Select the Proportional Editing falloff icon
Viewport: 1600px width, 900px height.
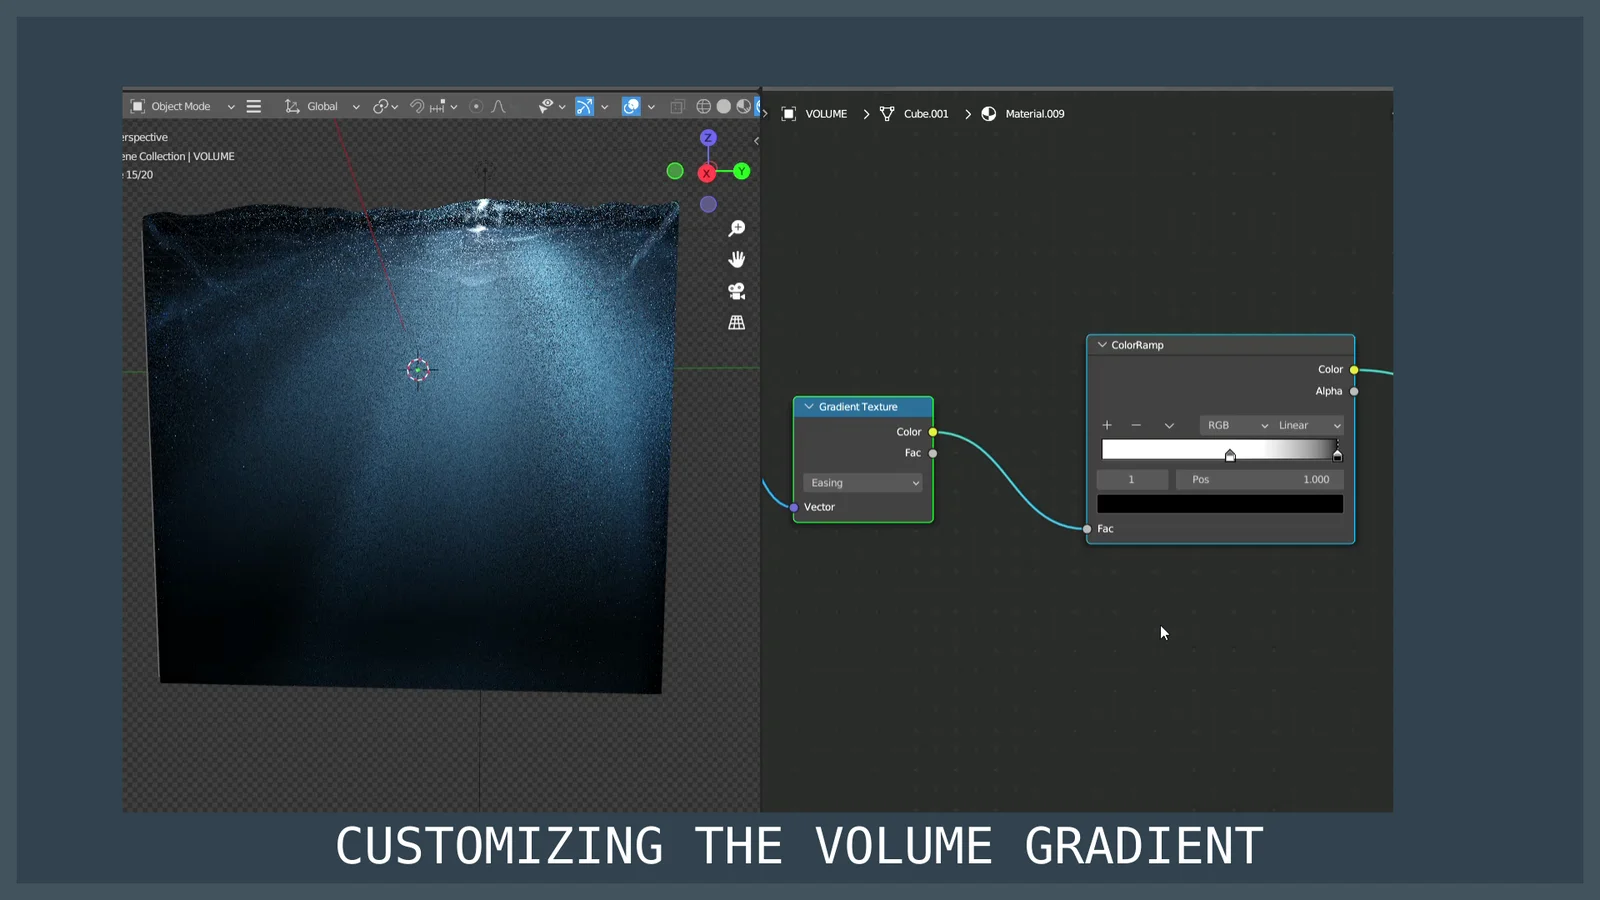[498, 106]
